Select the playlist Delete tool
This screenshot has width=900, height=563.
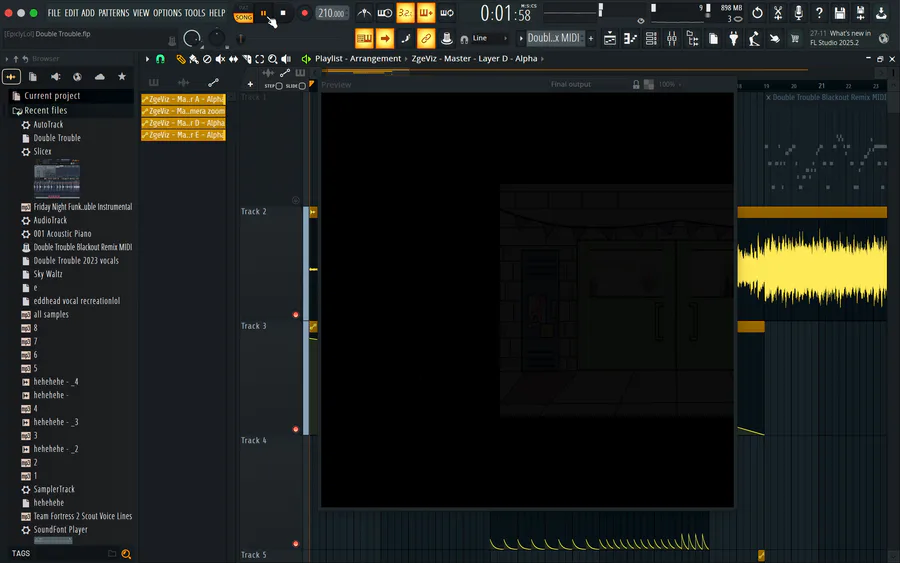point(207,59)
